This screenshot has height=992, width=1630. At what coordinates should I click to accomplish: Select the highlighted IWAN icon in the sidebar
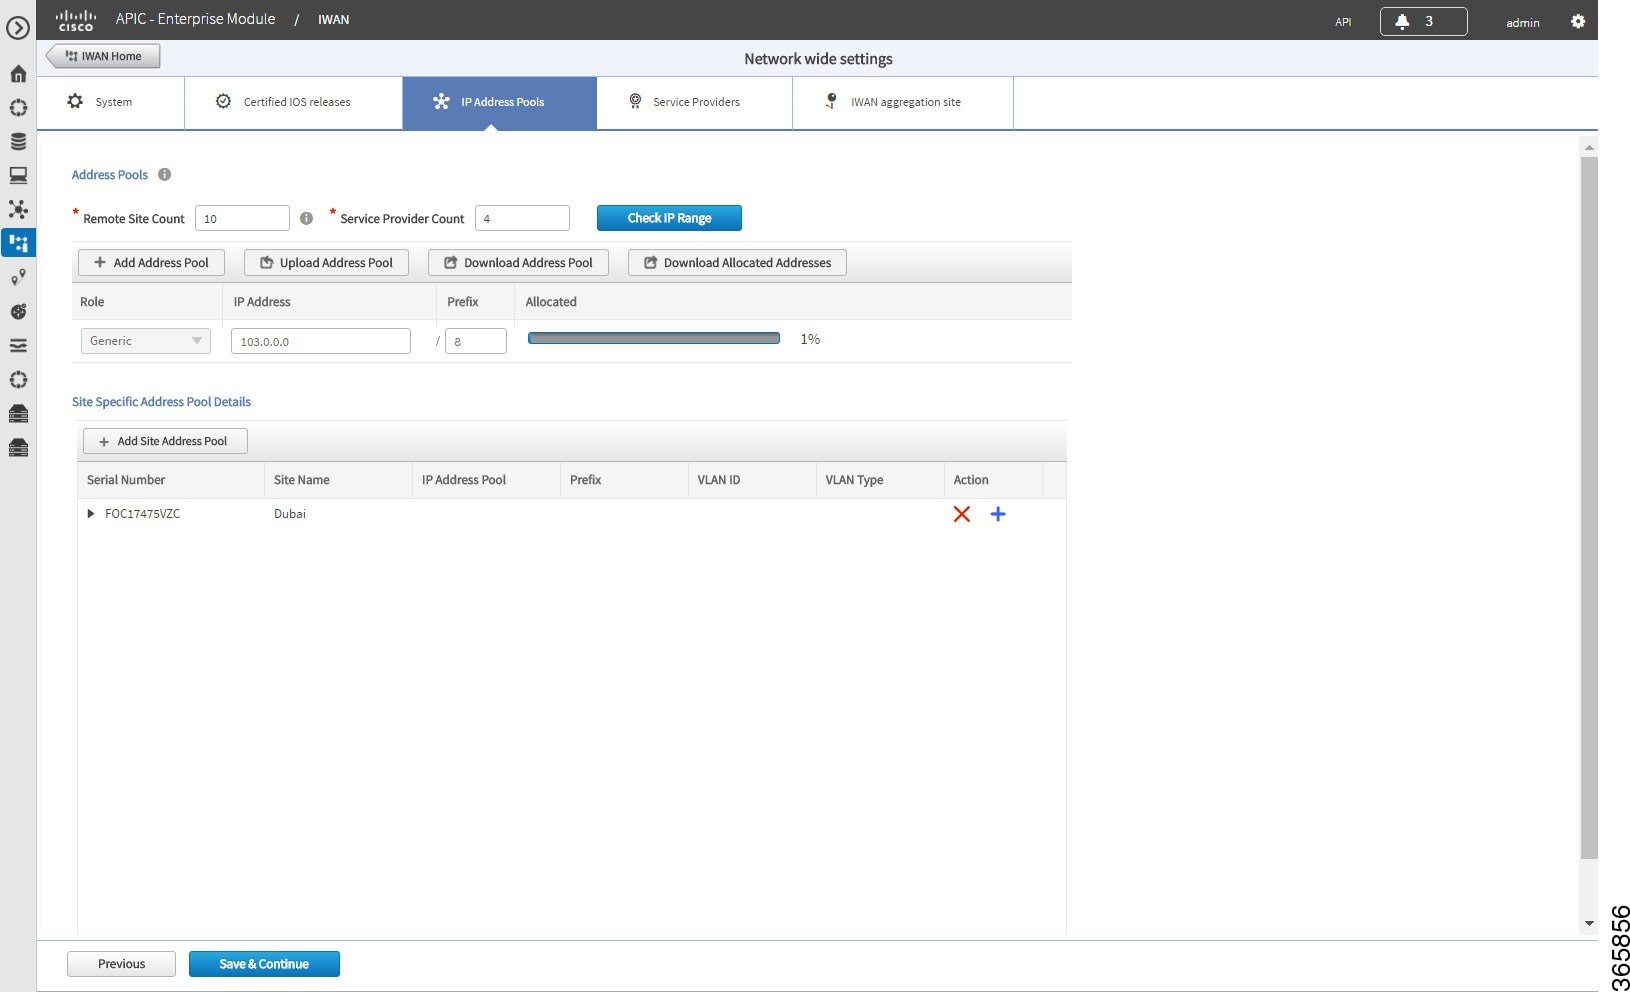pos(18,243)
